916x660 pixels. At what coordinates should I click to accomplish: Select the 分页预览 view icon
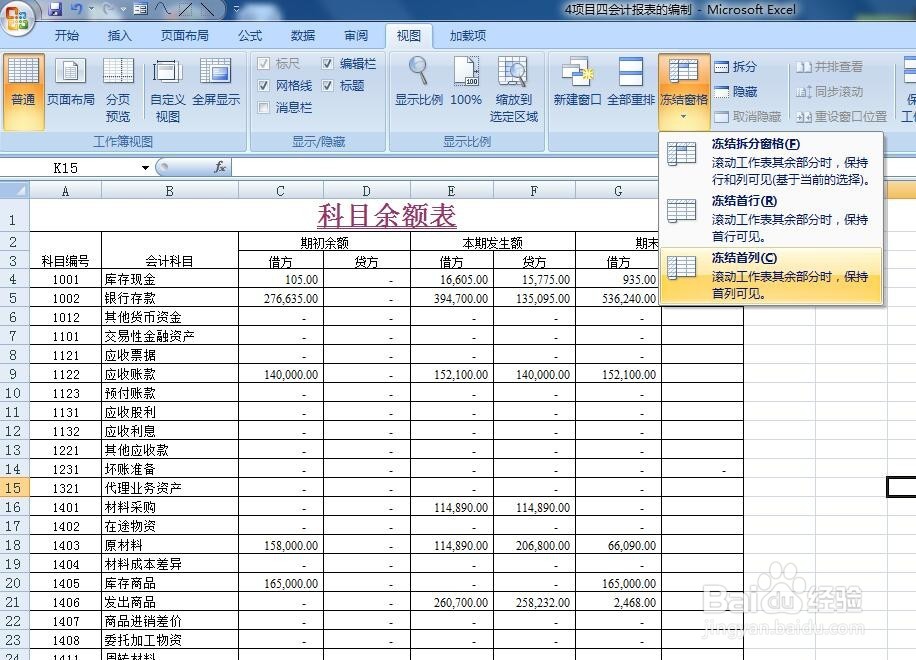(x=119, y=85)
